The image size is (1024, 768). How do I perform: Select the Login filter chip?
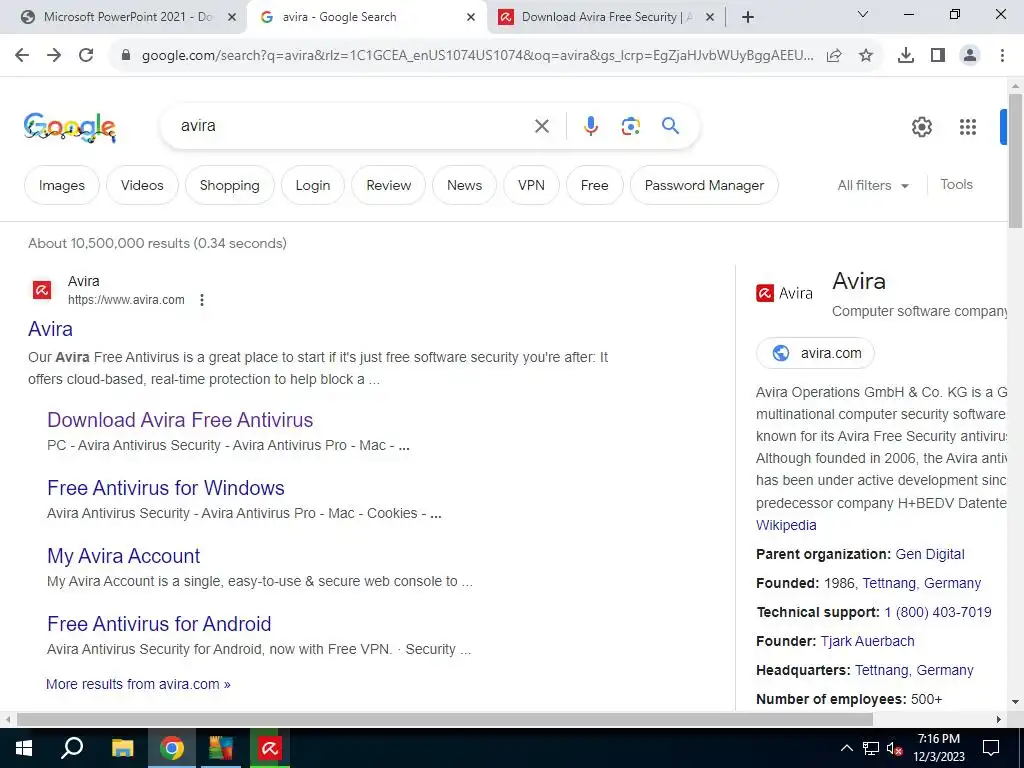[313, 185]
